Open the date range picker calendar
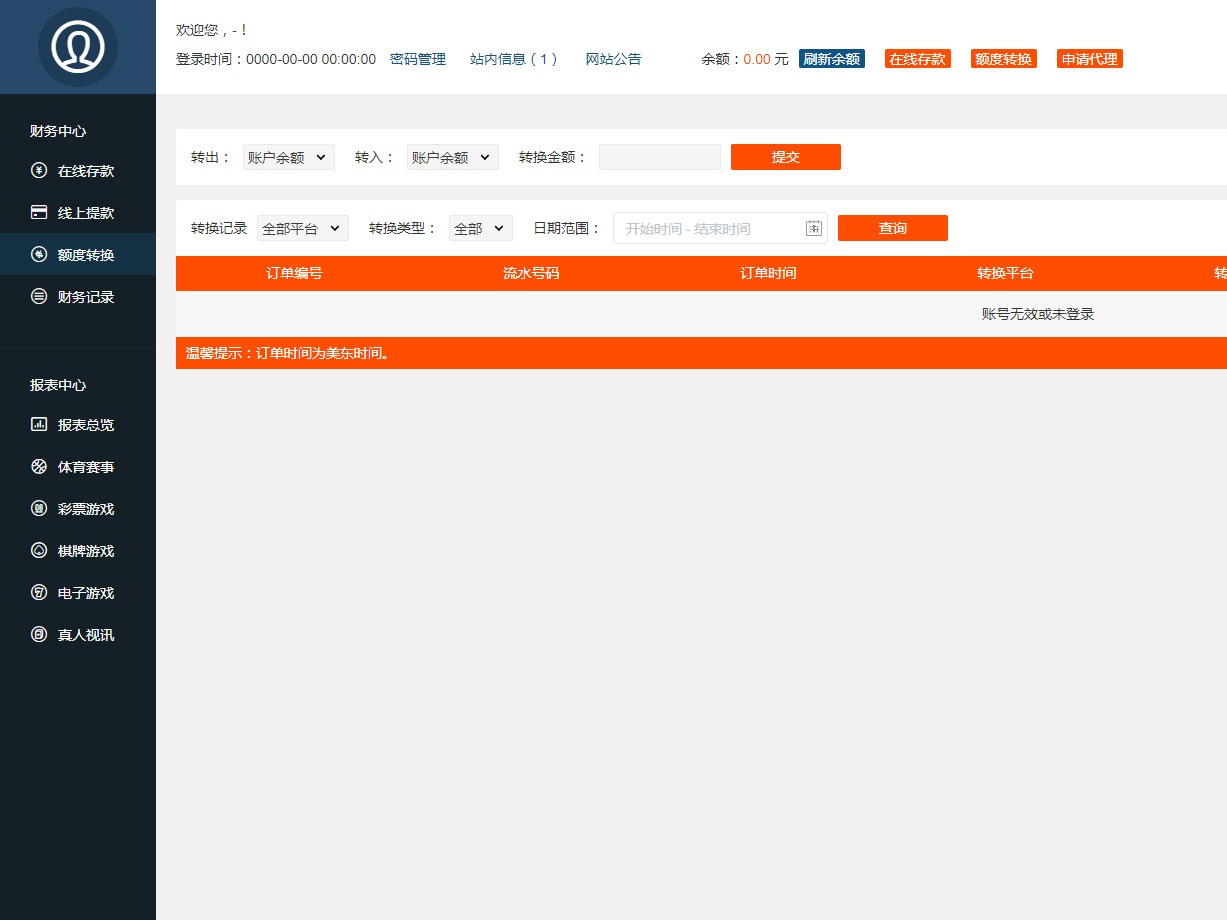The height and width of the screenshot is (920, 1227). (813, 228)
